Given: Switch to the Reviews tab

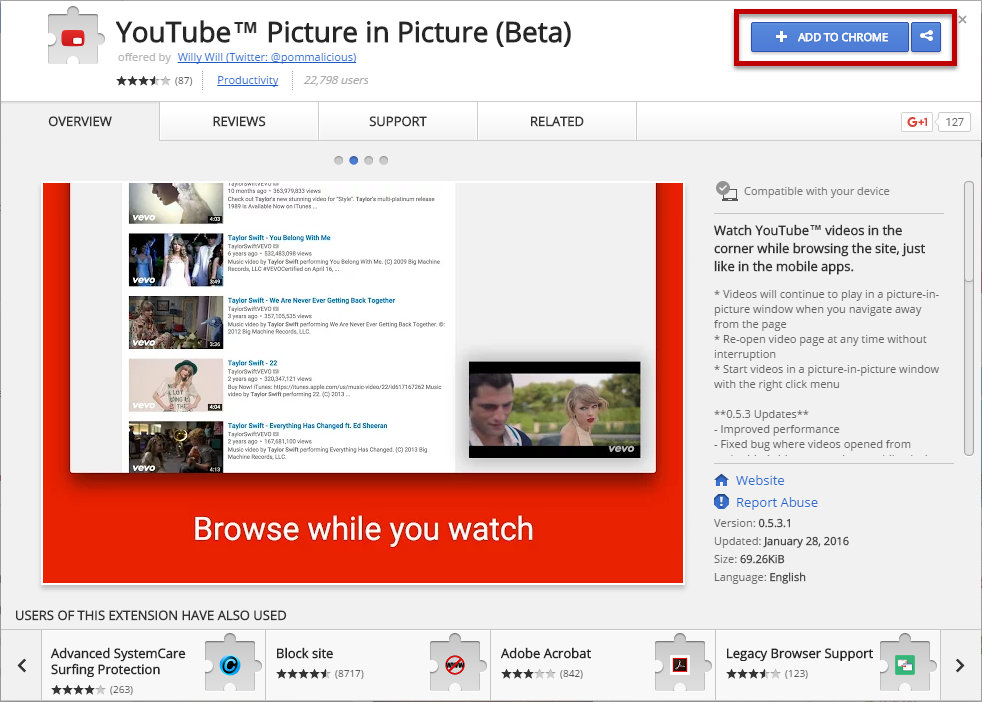Looking at the screenshot, I should (239, 121).
